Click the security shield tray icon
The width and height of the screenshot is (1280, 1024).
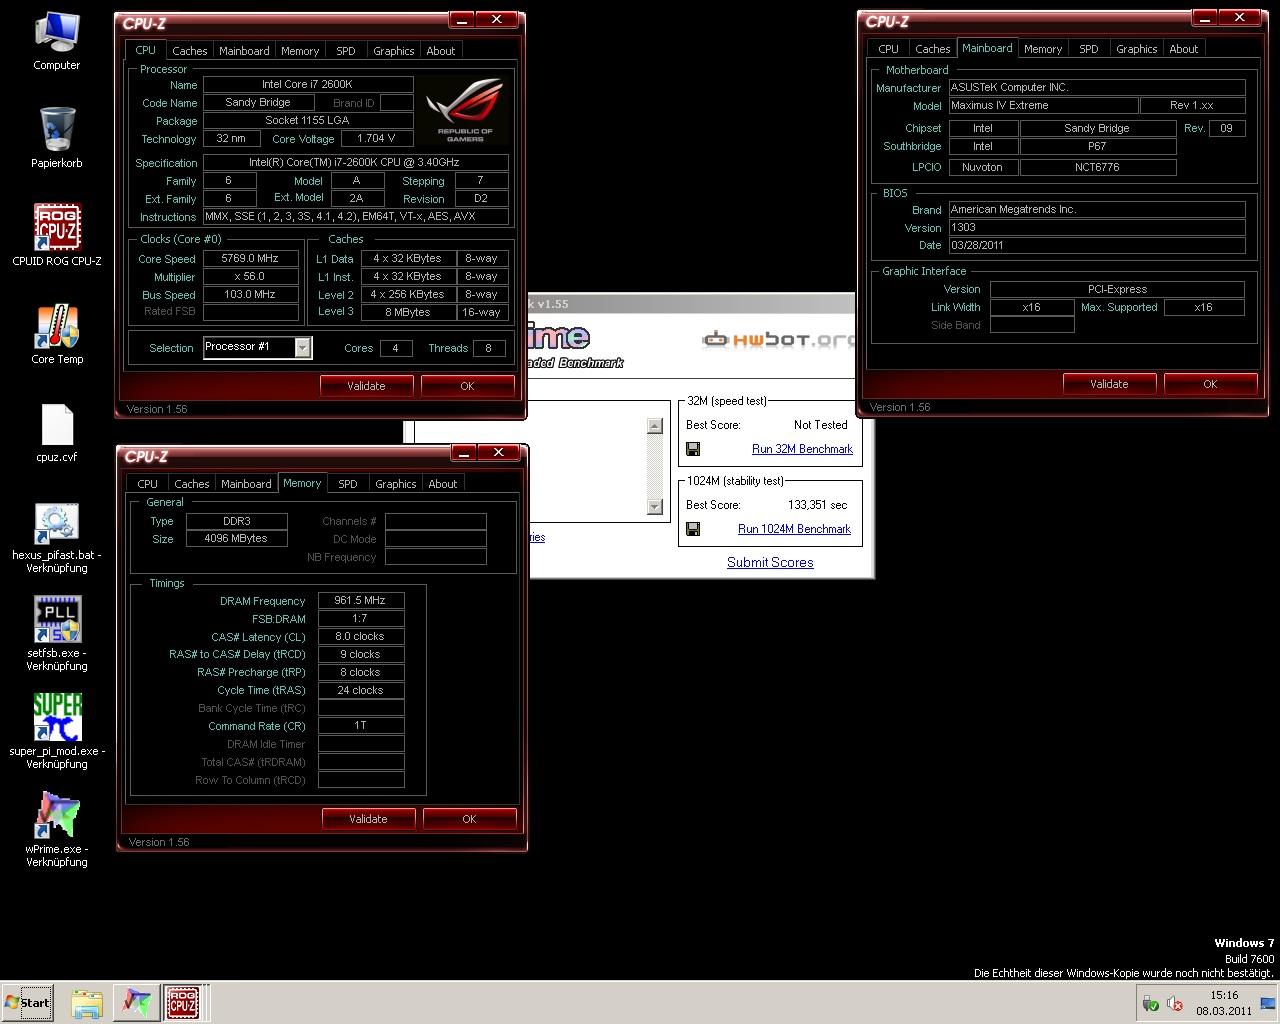(1151, 1004)
